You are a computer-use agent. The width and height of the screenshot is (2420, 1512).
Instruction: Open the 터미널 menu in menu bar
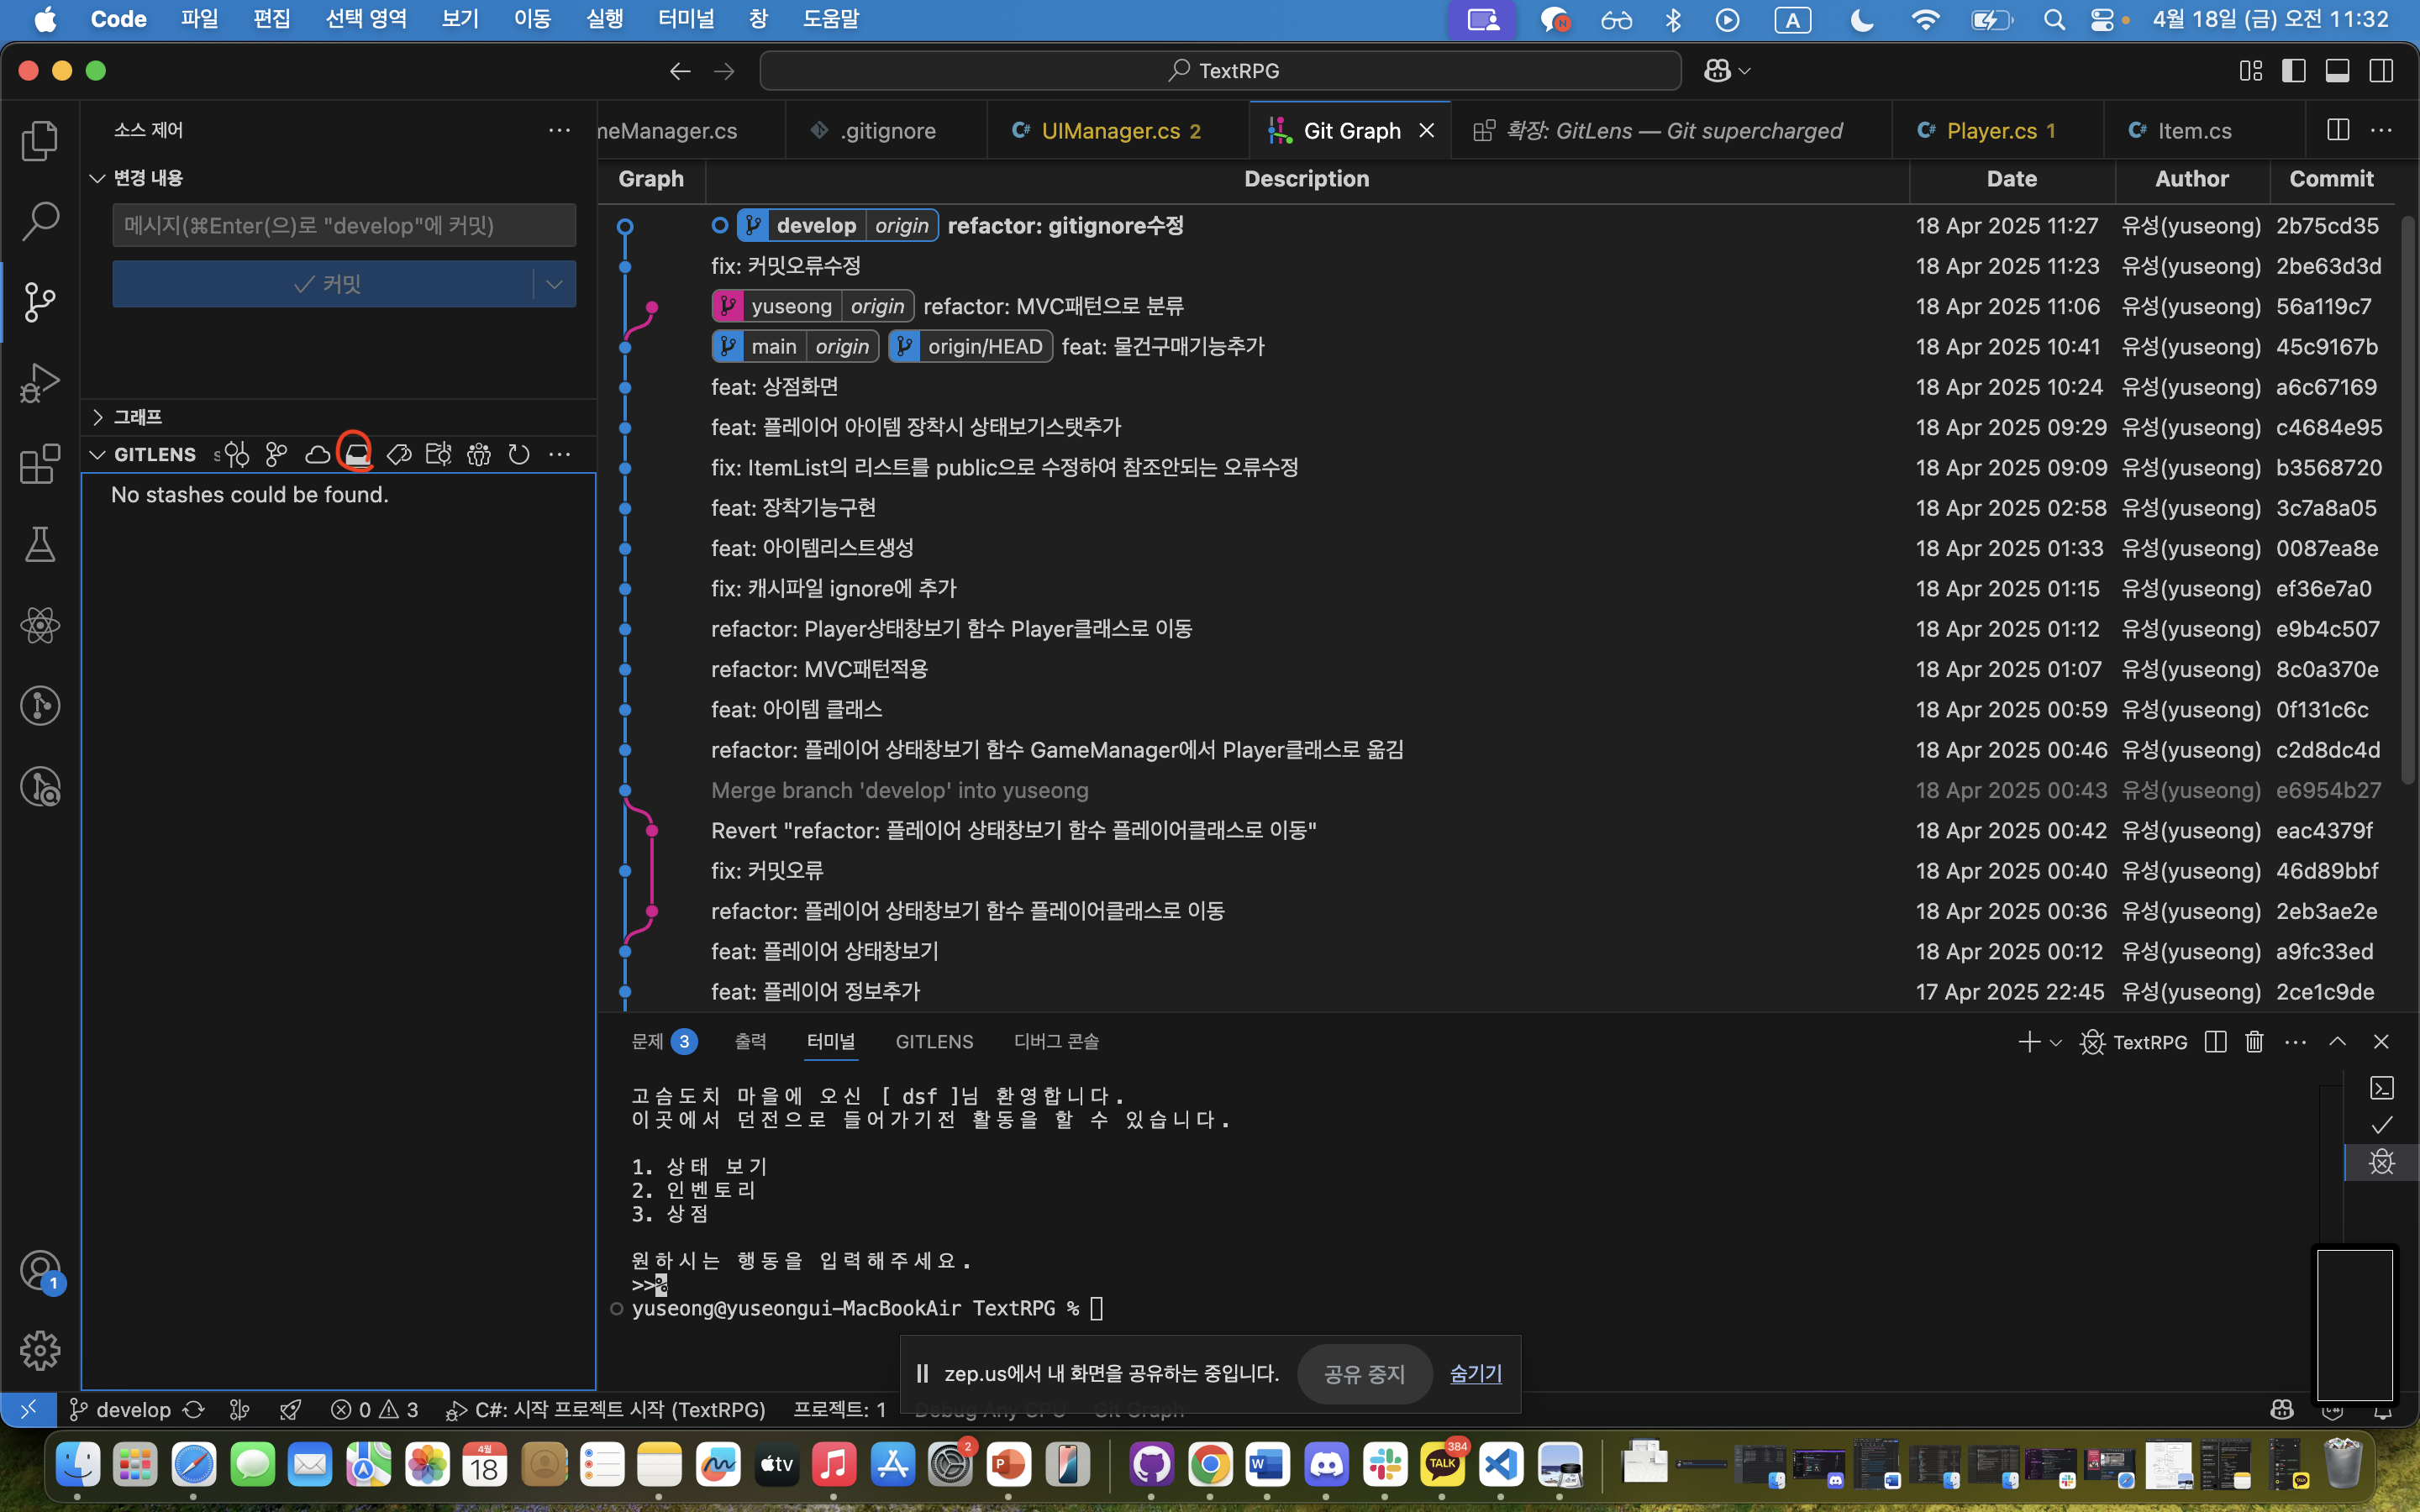tap(686, 19)
